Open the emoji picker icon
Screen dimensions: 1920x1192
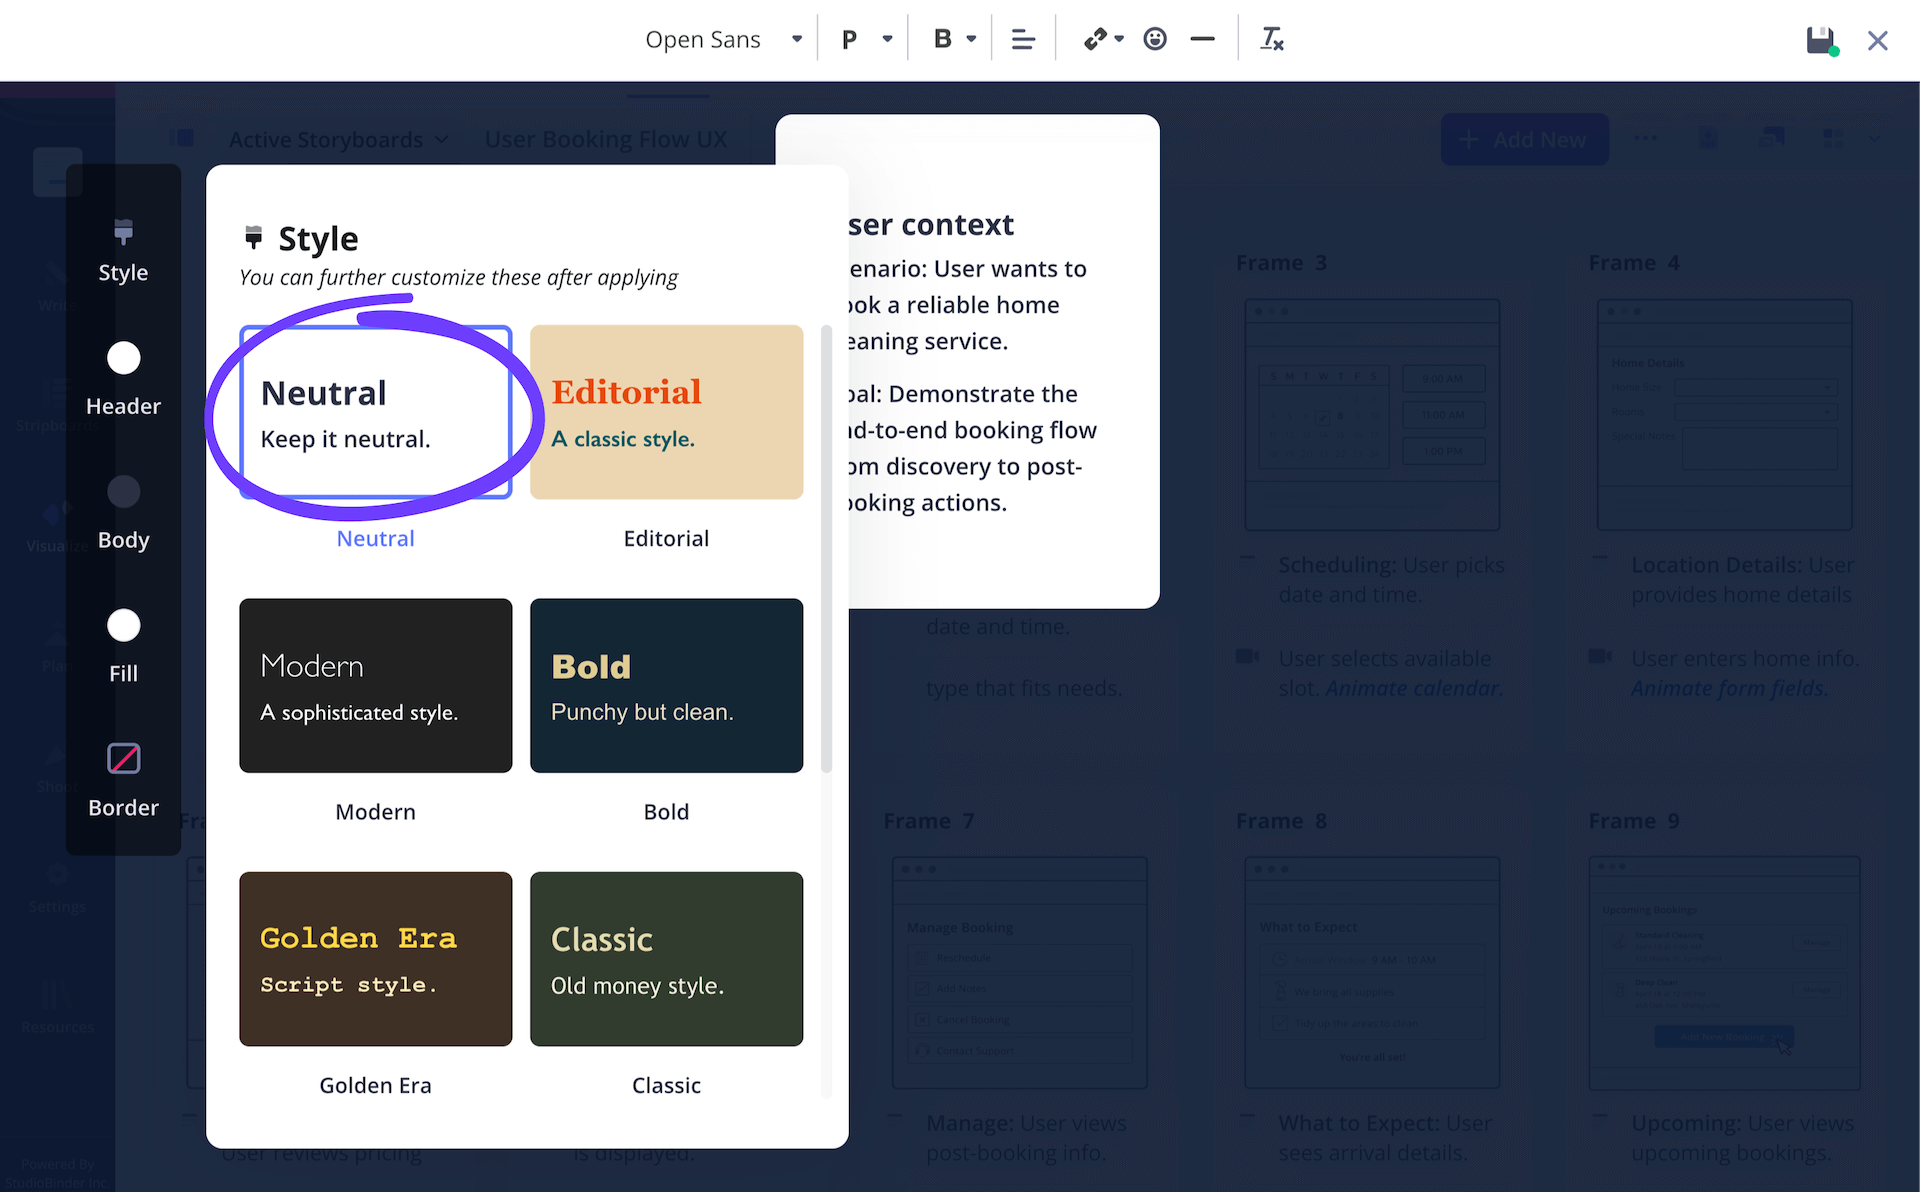1156,38
